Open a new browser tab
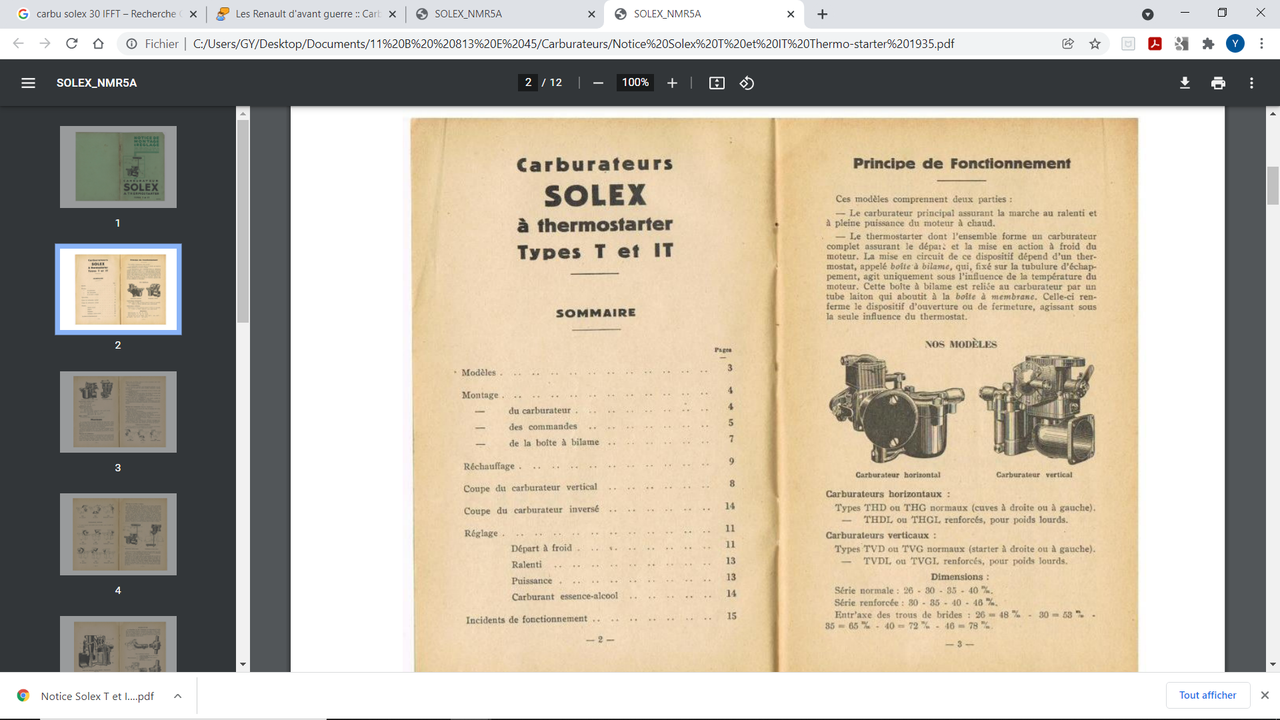This screenshot has height=720, width=1280. tap(822, 14)
